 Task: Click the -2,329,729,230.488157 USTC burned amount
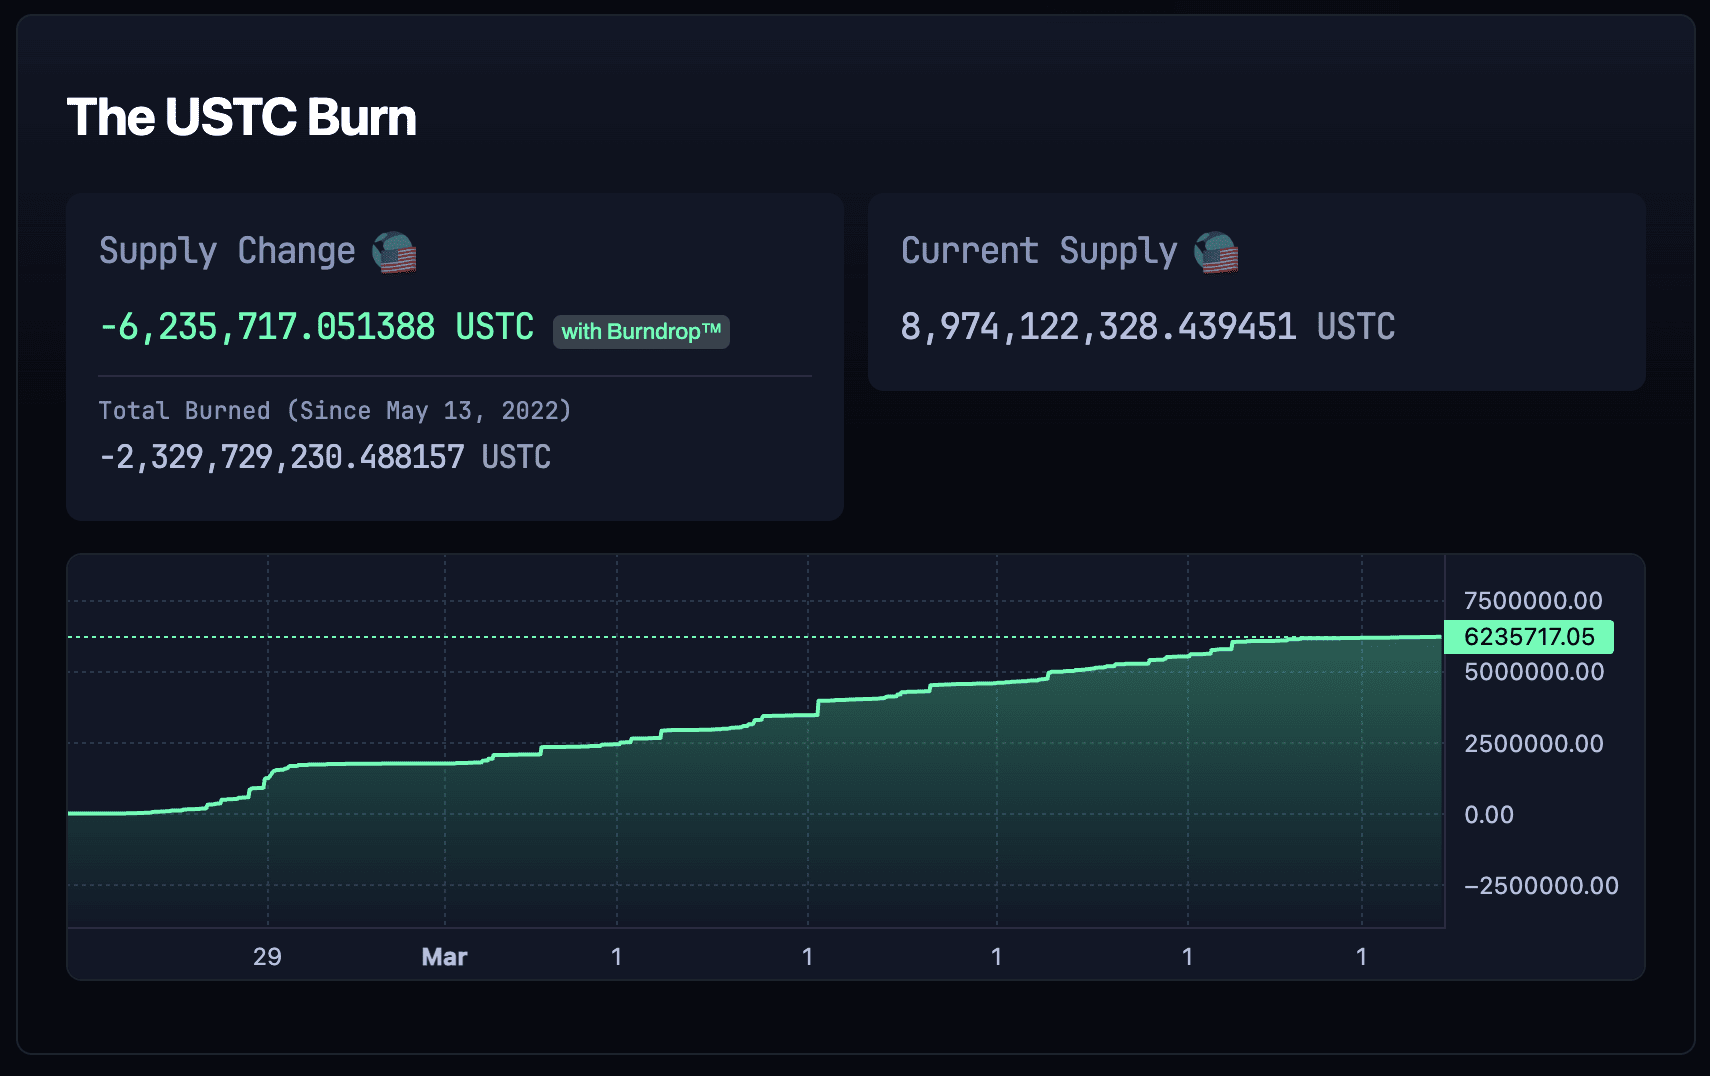pos(325,456)
